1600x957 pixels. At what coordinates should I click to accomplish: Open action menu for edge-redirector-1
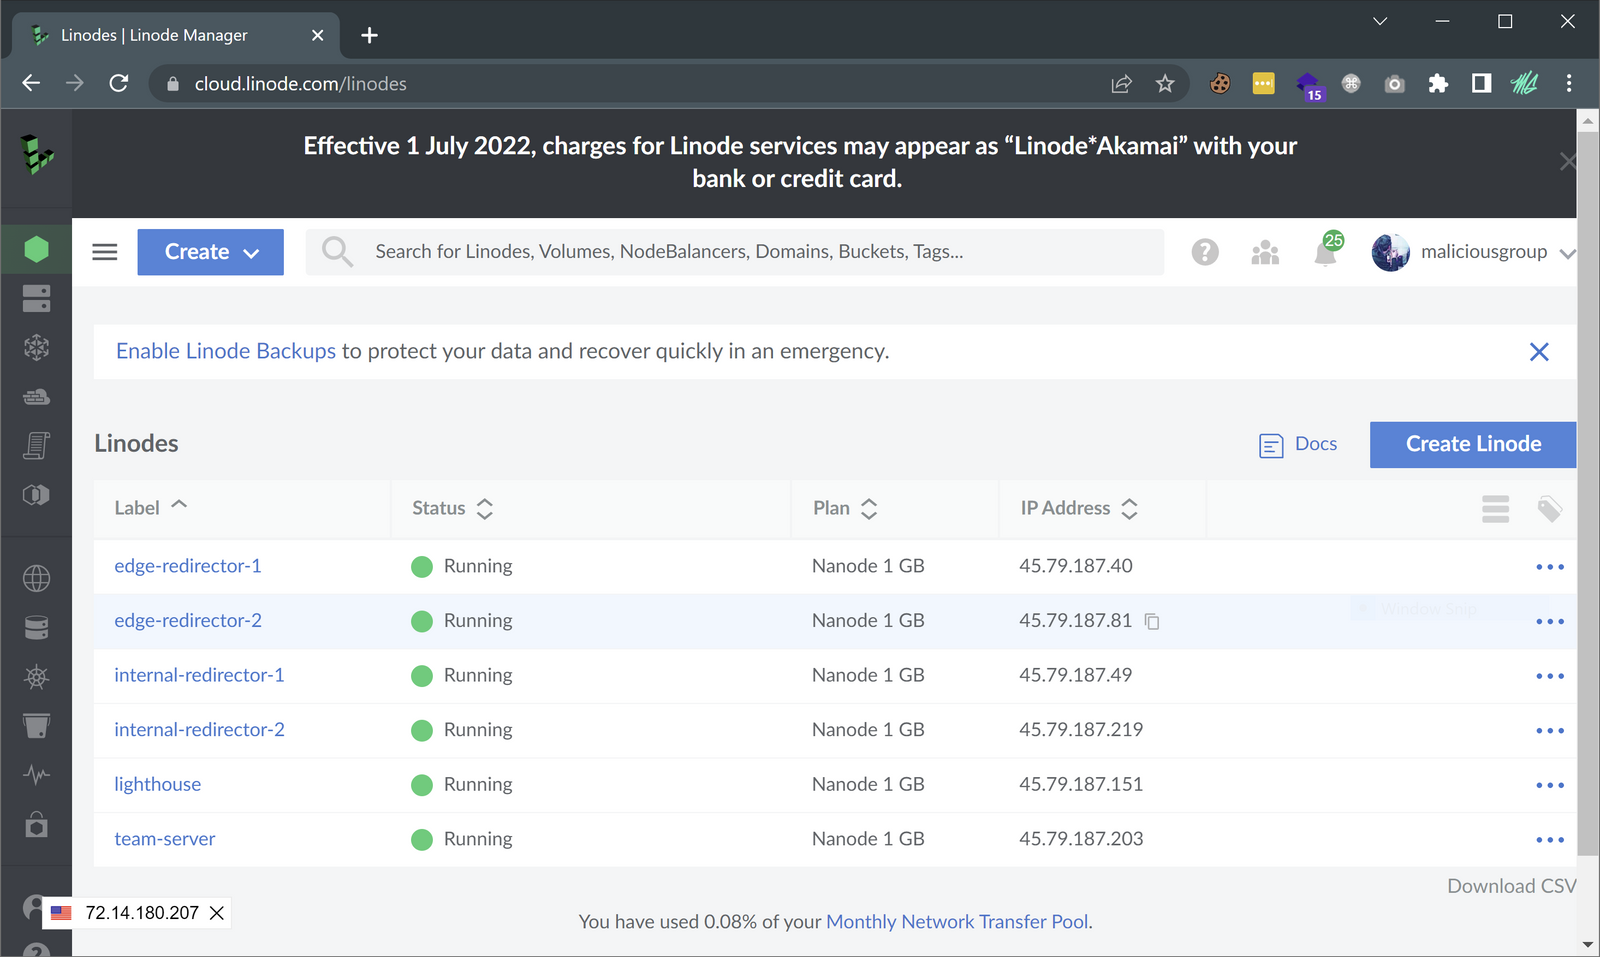pos(1550,567)
